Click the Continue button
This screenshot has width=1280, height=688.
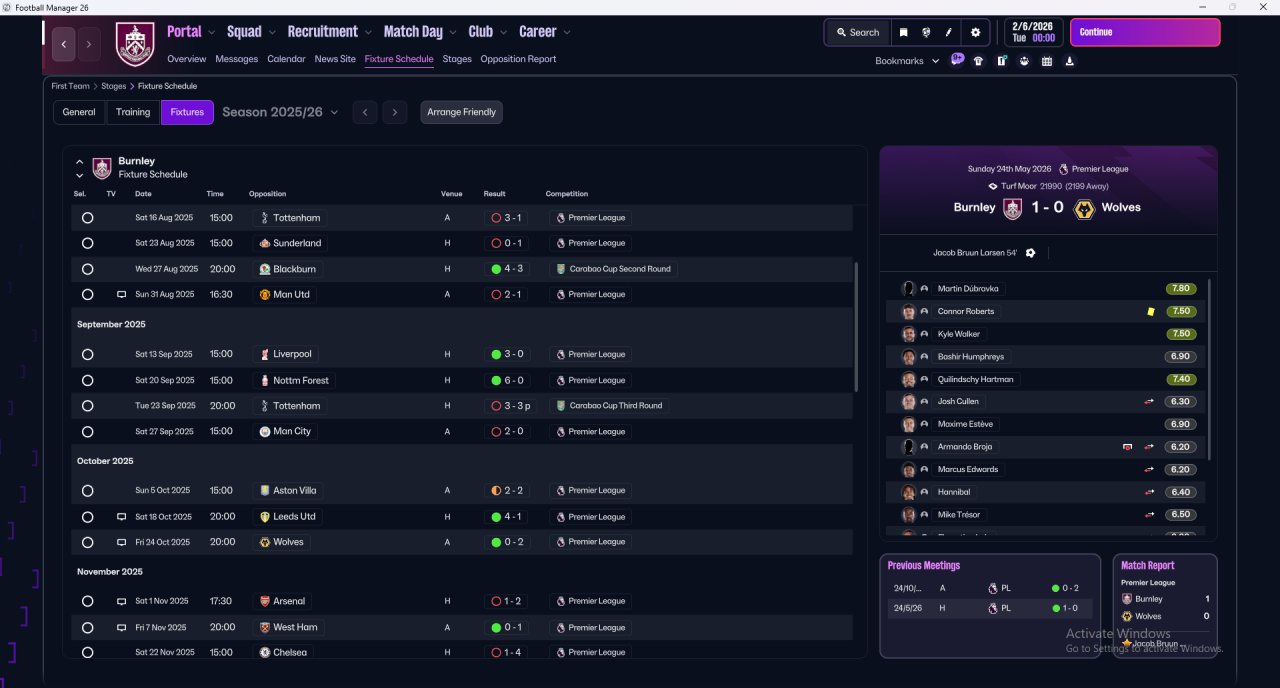point(1145,32)
